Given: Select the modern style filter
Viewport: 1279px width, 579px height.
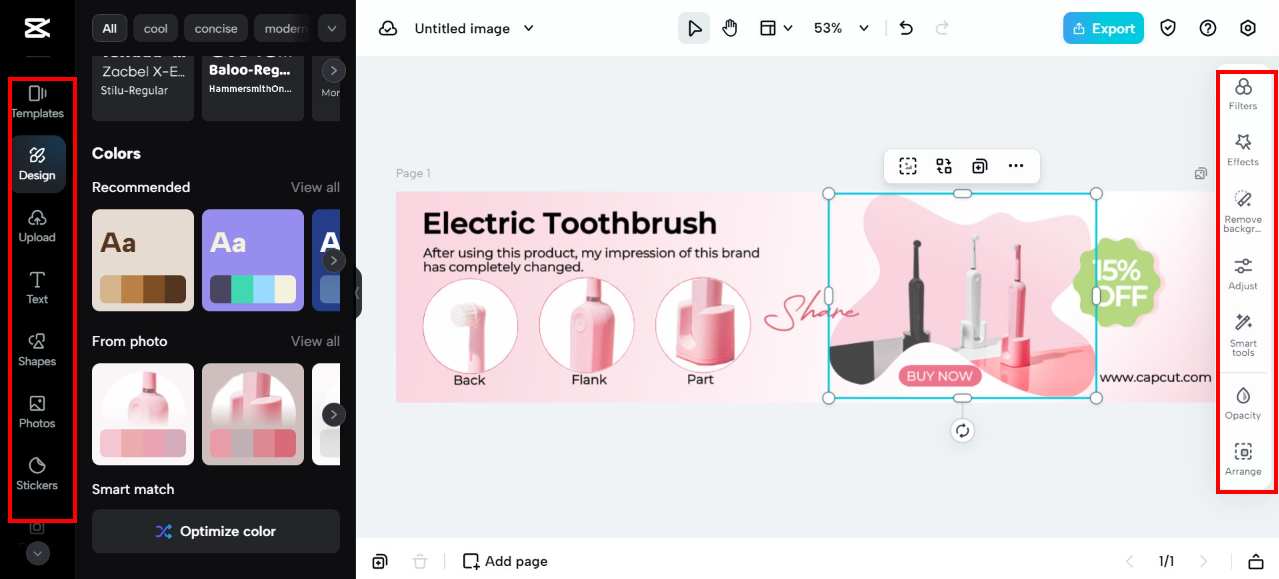Looking at the screenshot, I should click(282, 28).
